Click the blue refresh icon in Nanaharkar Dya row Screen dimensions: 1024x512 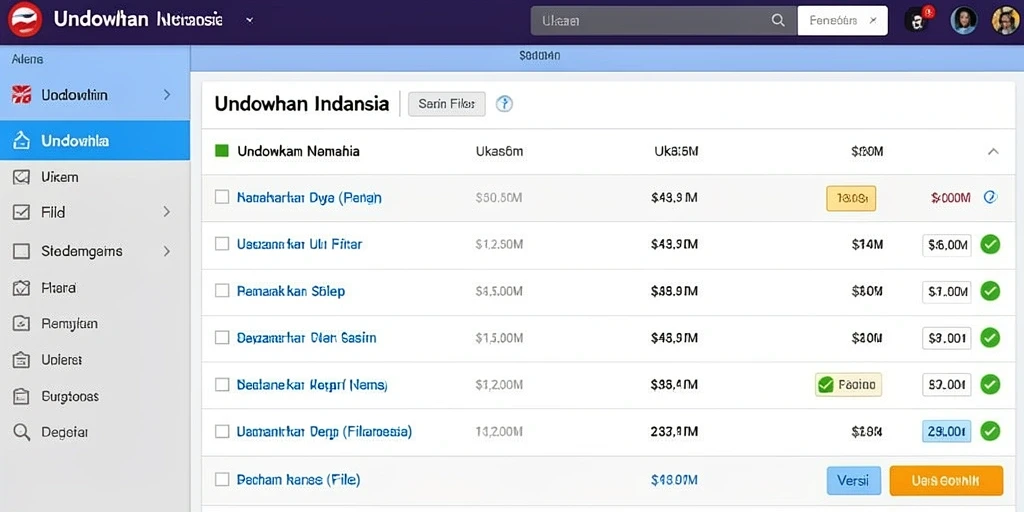990,197
